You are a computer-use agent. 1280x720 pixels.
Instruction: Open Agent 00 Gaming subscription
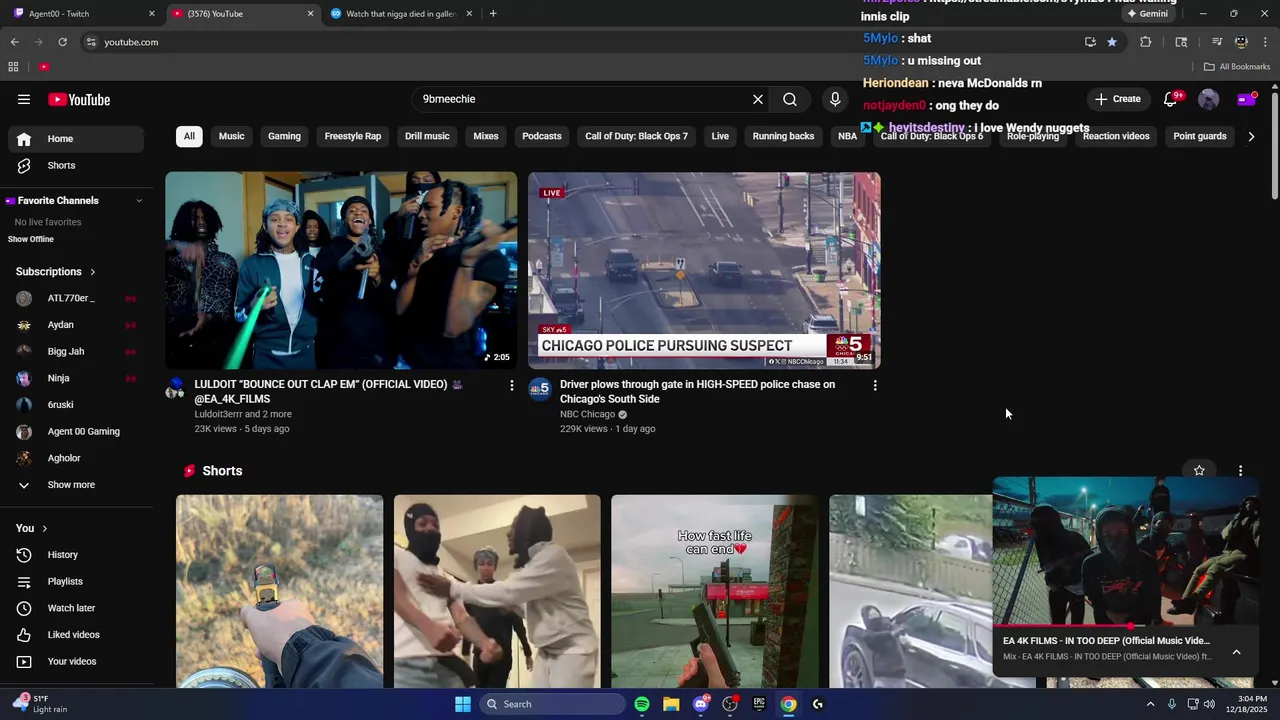coord(76,431)
